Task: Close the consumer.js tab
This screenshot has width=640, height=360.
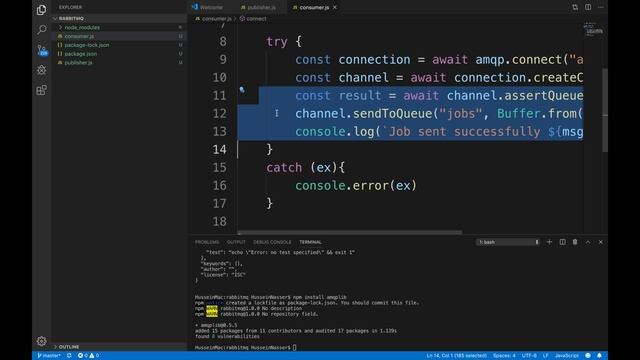Action: tap(335, 7)
